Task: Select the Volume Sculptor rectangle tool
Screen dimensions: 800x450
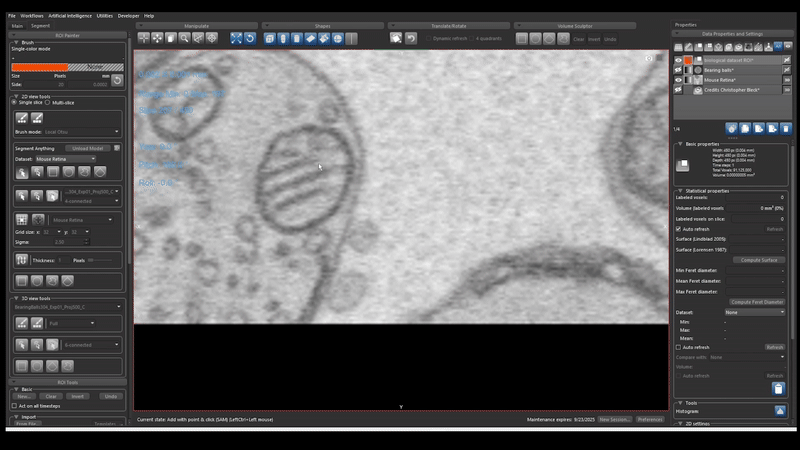Action: pyautogui.click(x=521, y=39)
